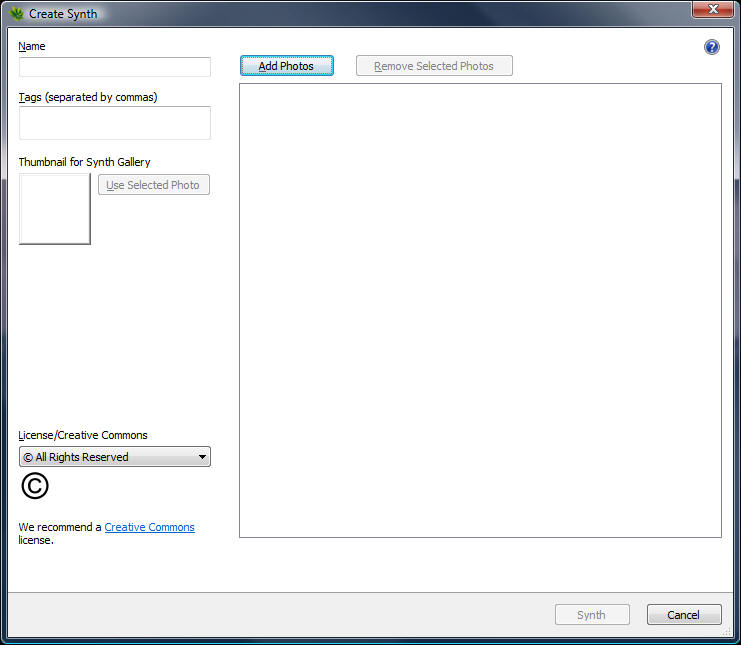The height and width of the screenshot is (645, 741).
Task: Click the copyright symbol icon
Action: coord(34,486)
